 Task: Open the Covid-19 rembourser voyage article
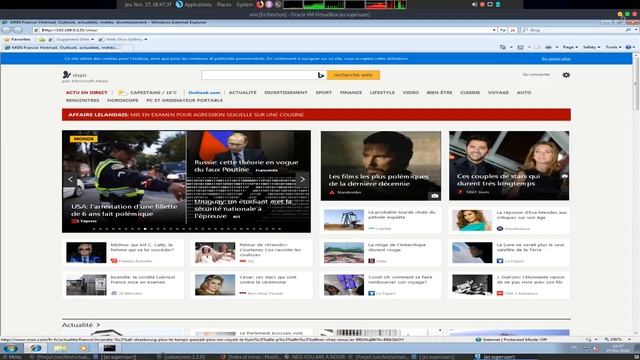(380, 285)
